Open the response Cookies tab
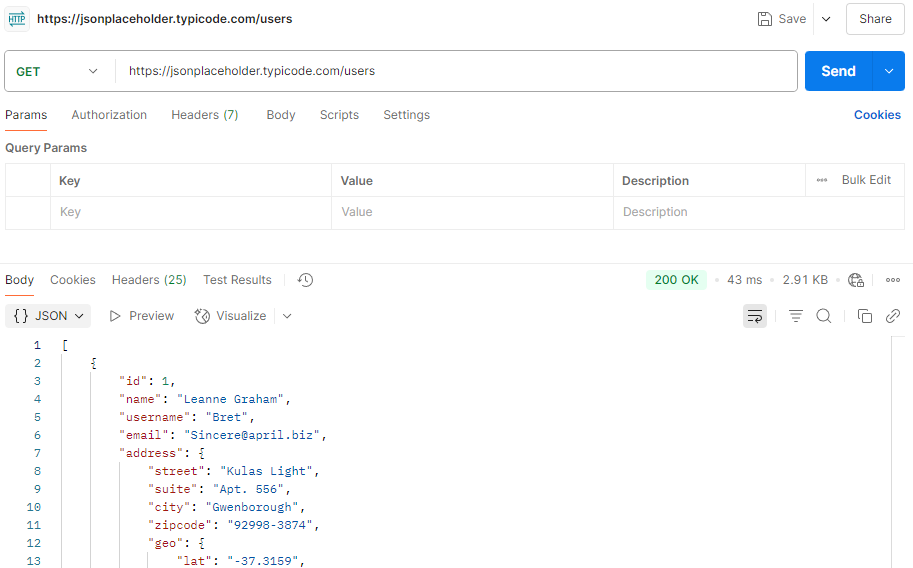The height and width of the screenshot is (568, 913). point(73,280)
